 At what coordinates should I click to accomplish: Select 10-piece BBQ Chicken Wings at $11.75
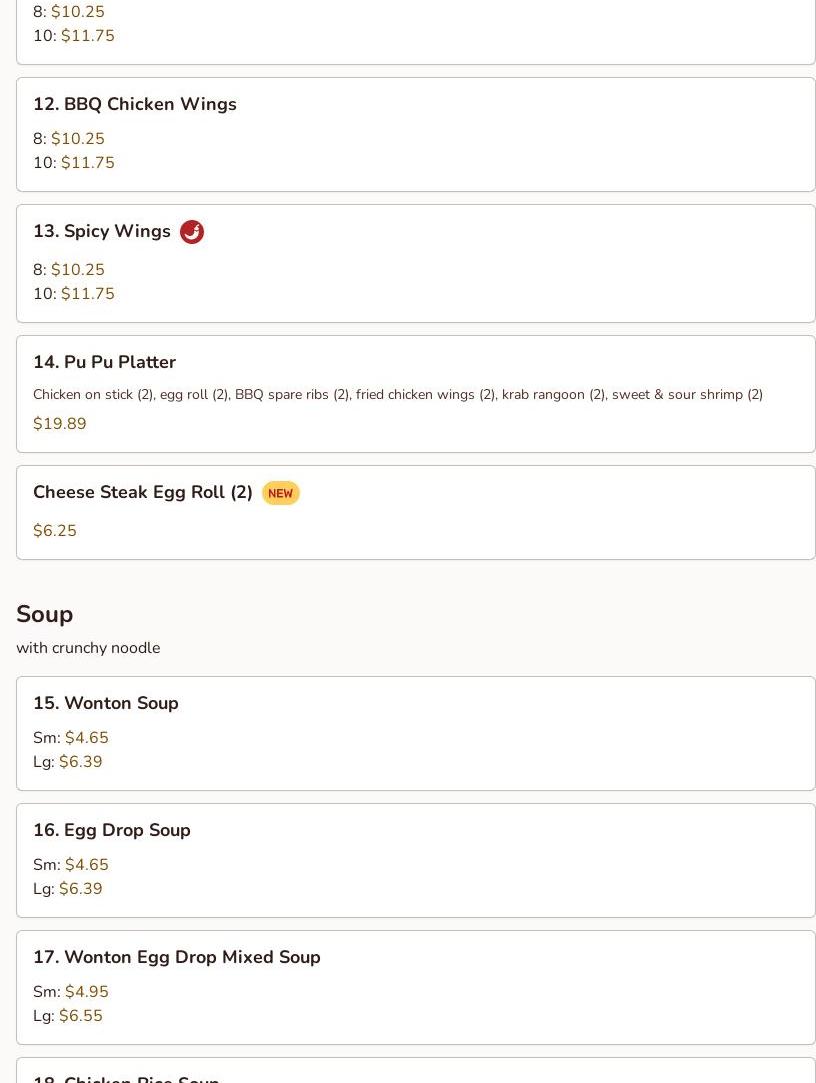click(x=87, y=163)
